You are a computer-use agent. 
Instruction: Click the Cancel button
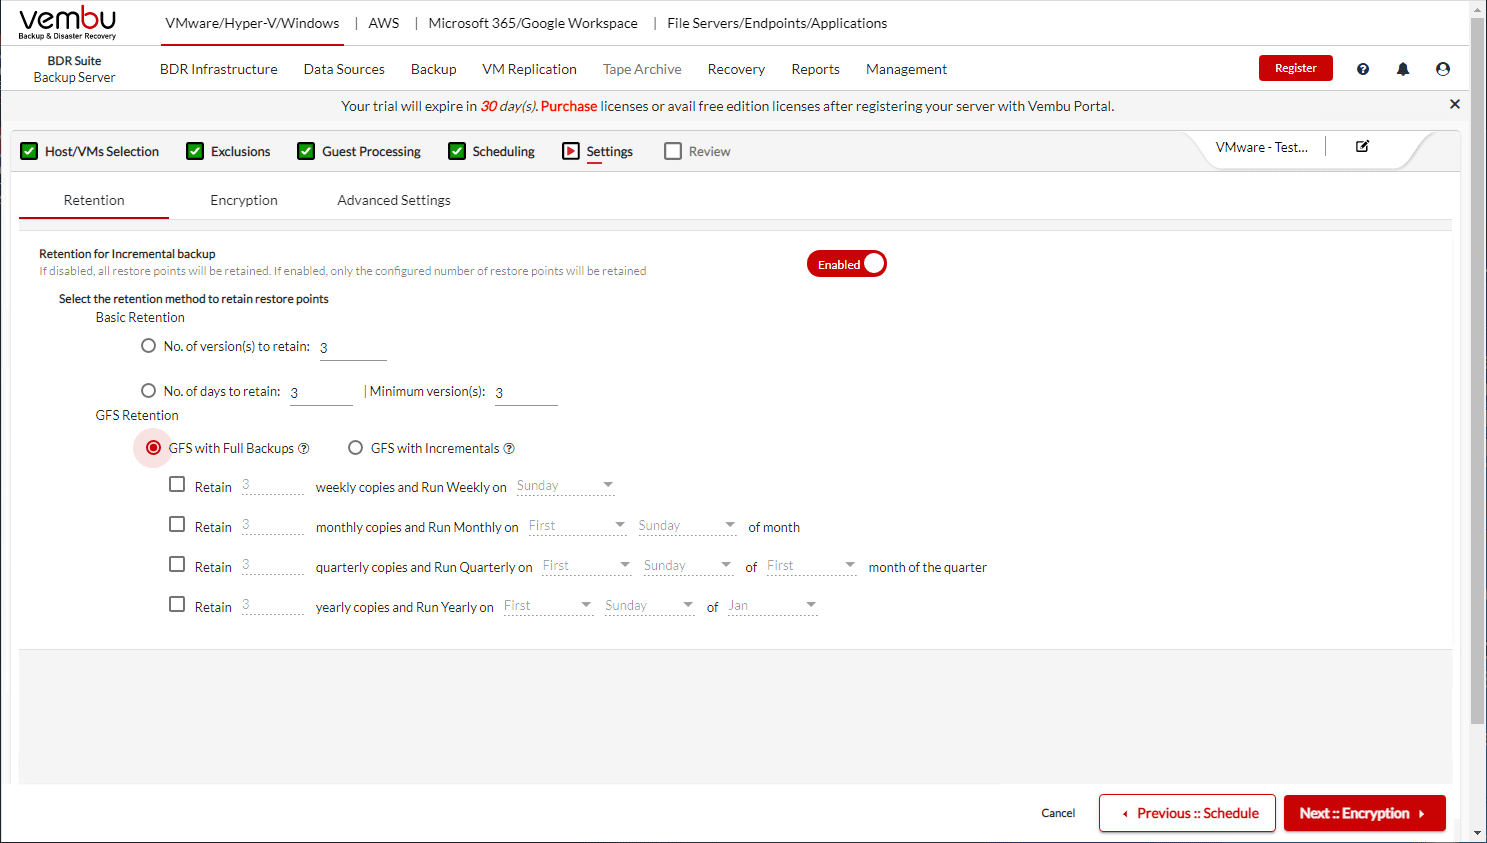1058,813
